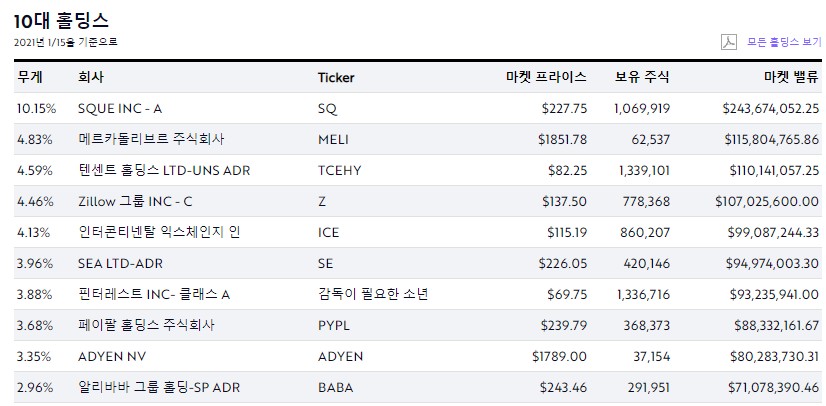Screen dimensions: 826x406
Task: Select the 보유 주식 column header
Action: (x=642, y=77)
